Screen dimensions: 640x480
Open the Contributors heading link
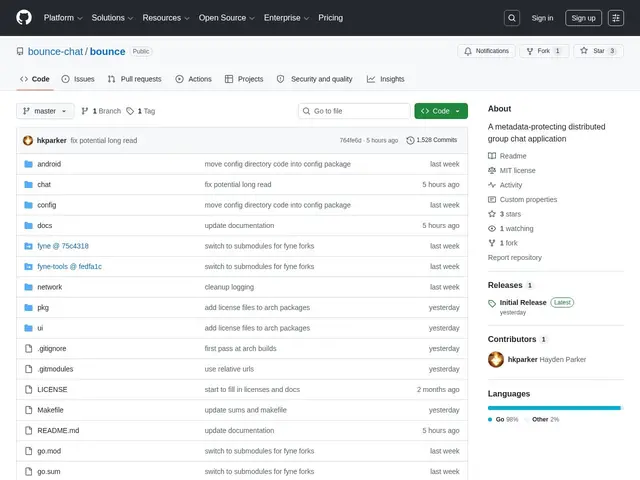(x=512, y=339)
